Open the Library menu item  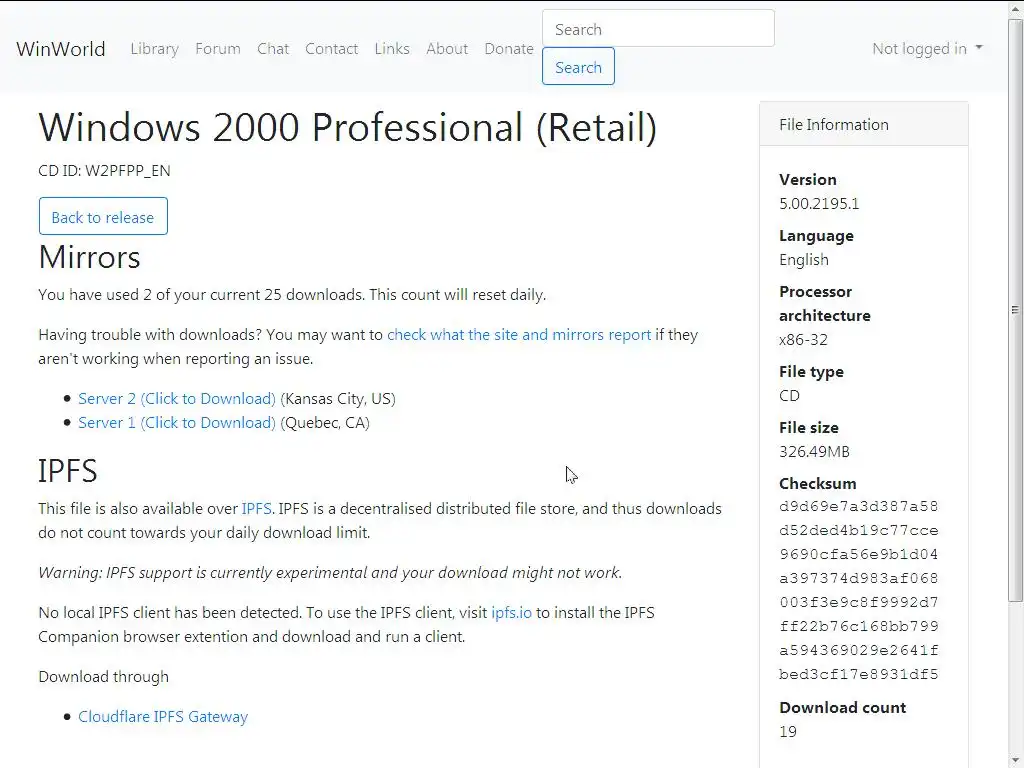[154, 49]
